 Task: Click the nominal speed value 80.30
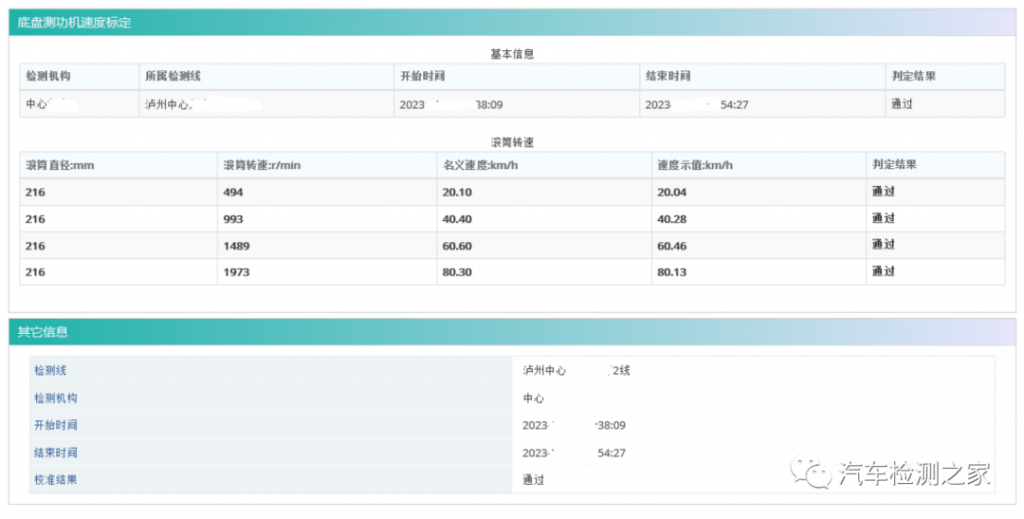pos(457,272)
